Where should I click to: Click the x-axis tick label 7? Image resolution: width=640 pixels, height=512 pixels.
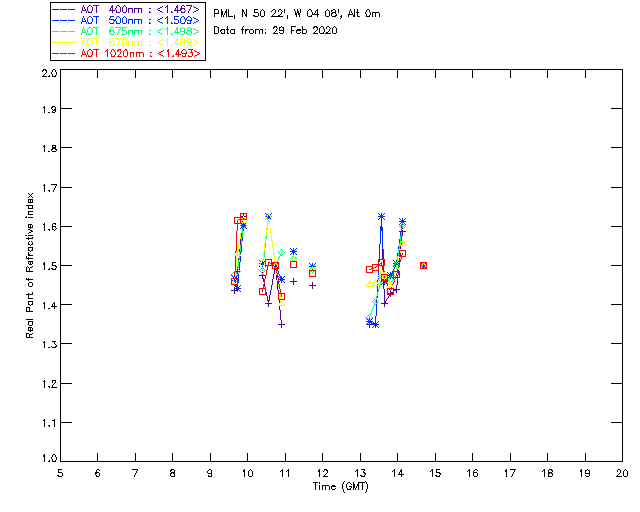click(x=135, y=473)
